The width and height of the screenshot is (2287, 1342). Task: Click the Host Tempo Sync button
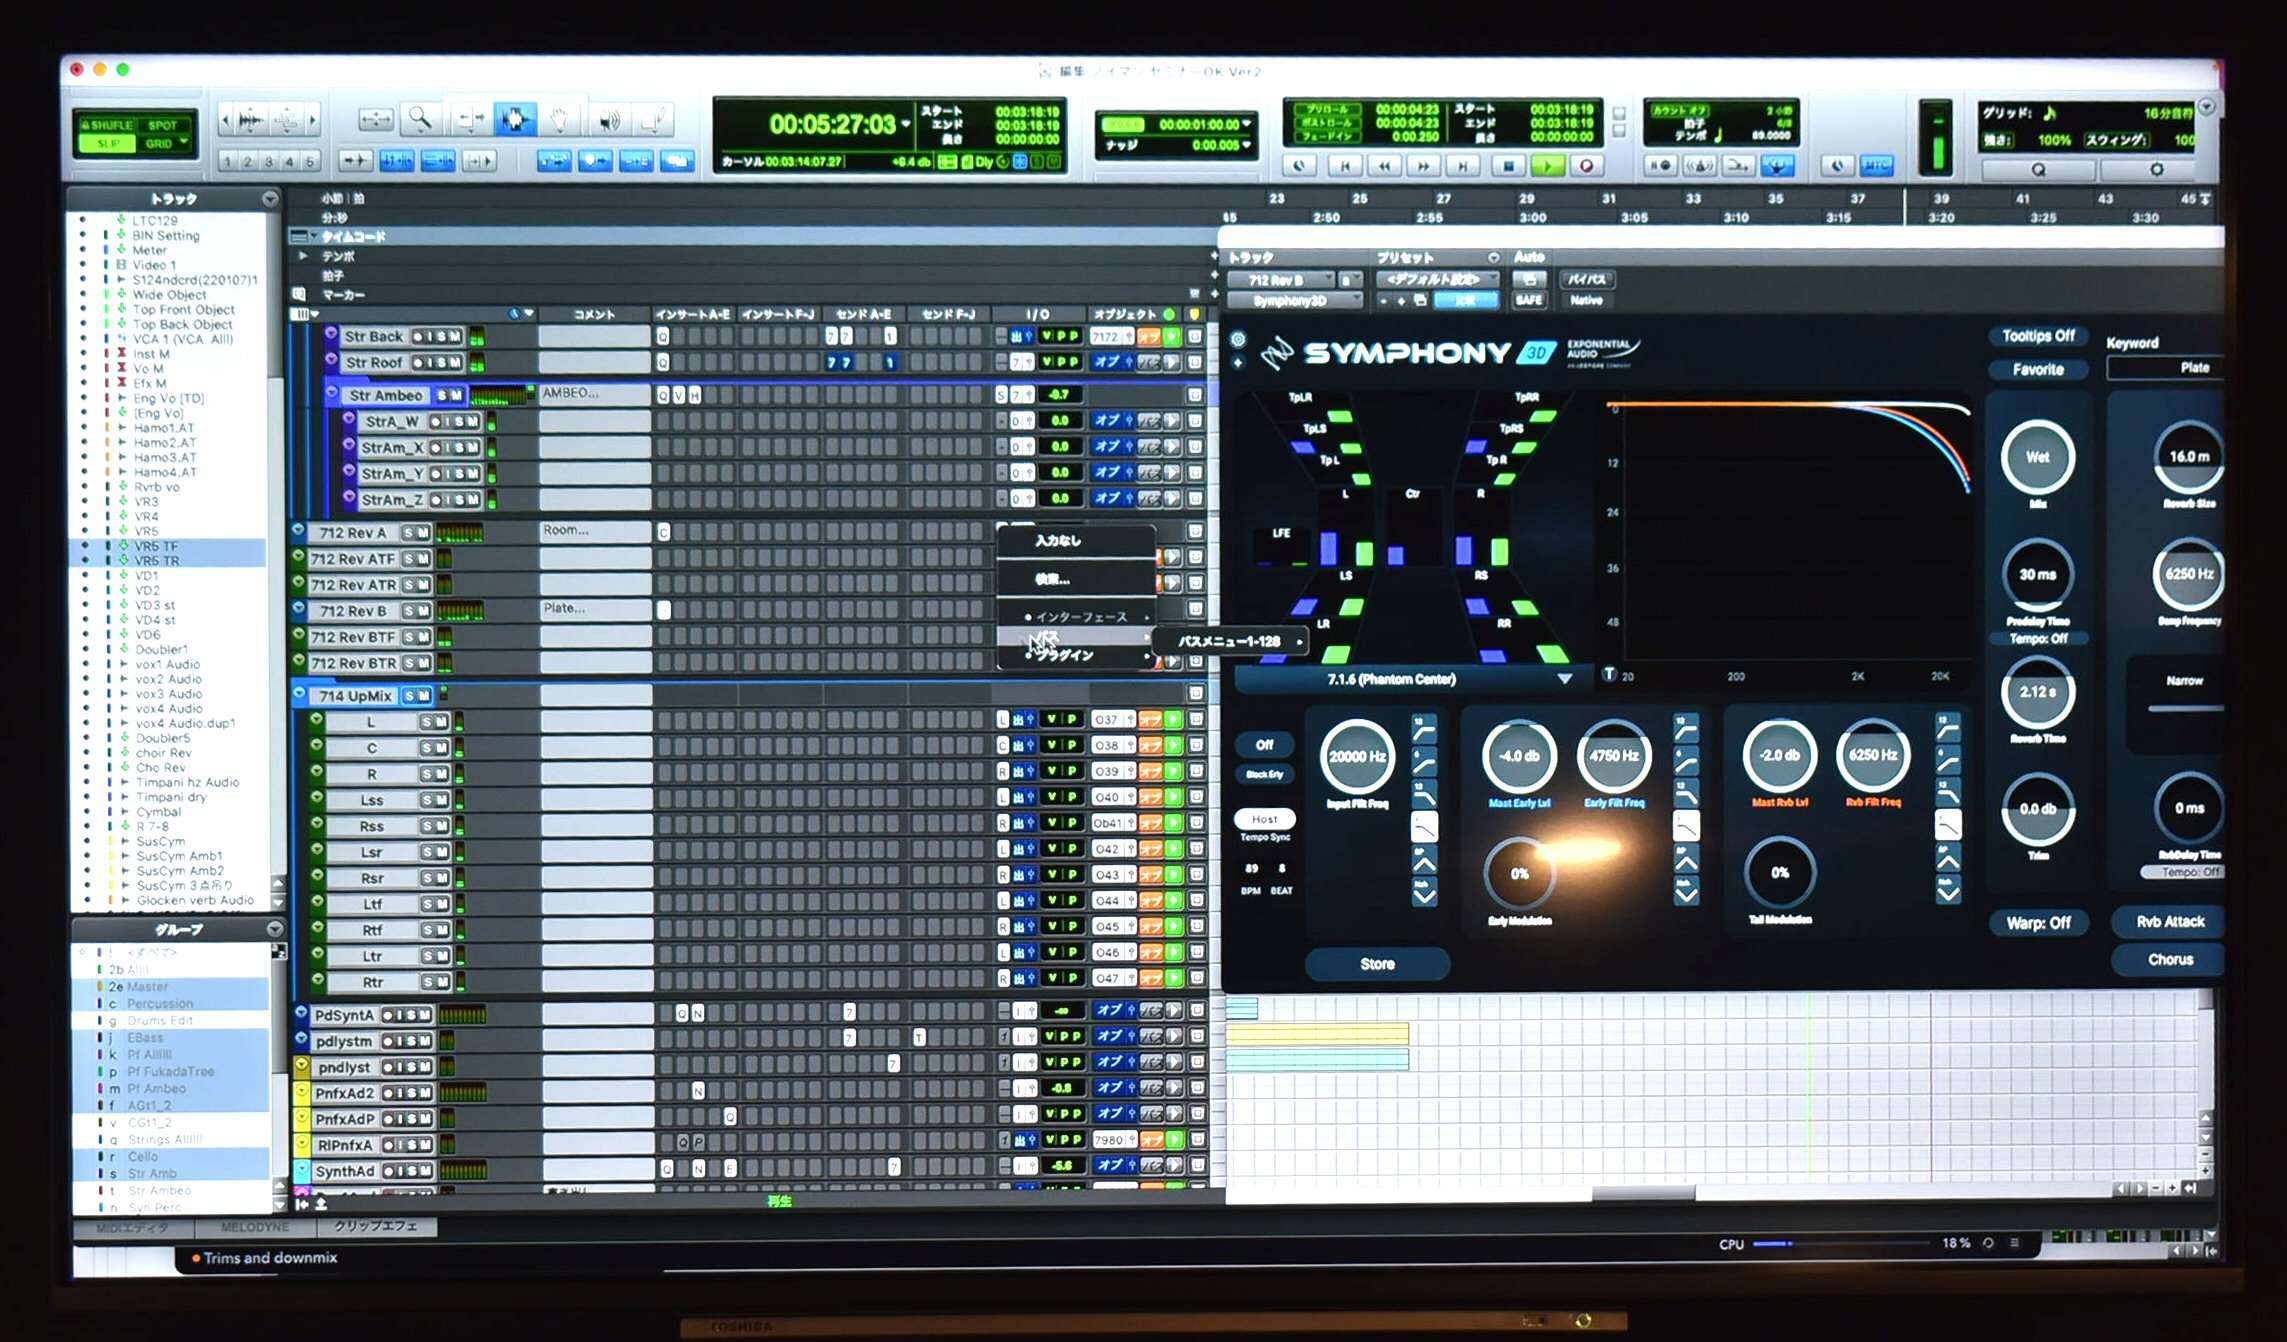coord(1264,819)
